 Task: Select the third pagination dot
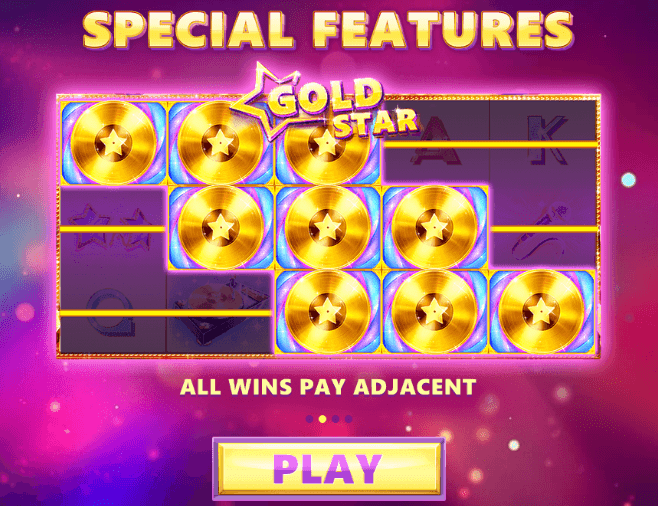point(335,419)
